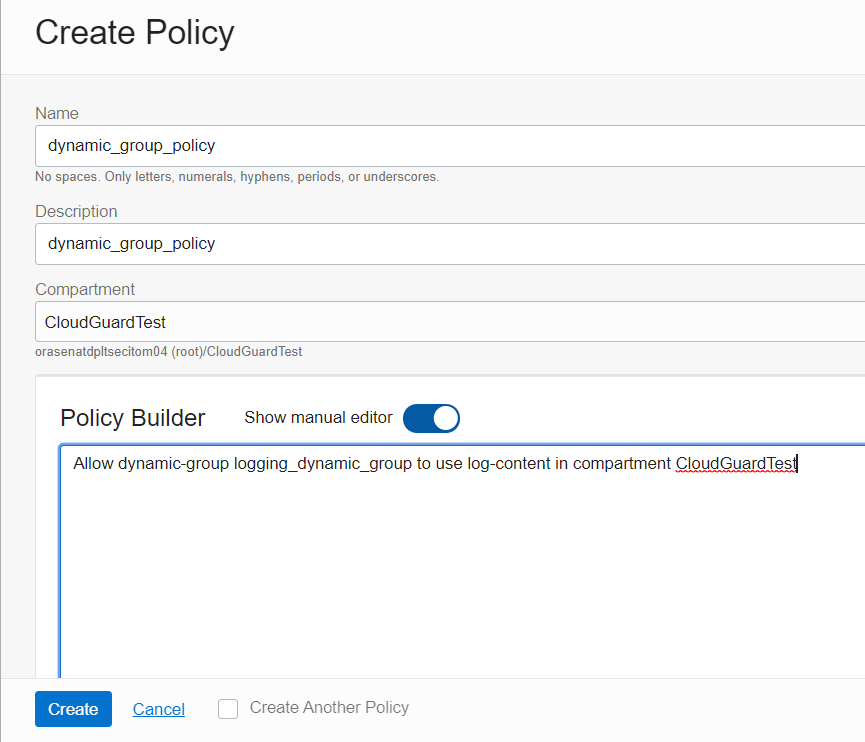Open the Compartment dropdown showing CloudGuardTest
The width and height of the screenshot is (865, 742).
click(x=450, y=322)
